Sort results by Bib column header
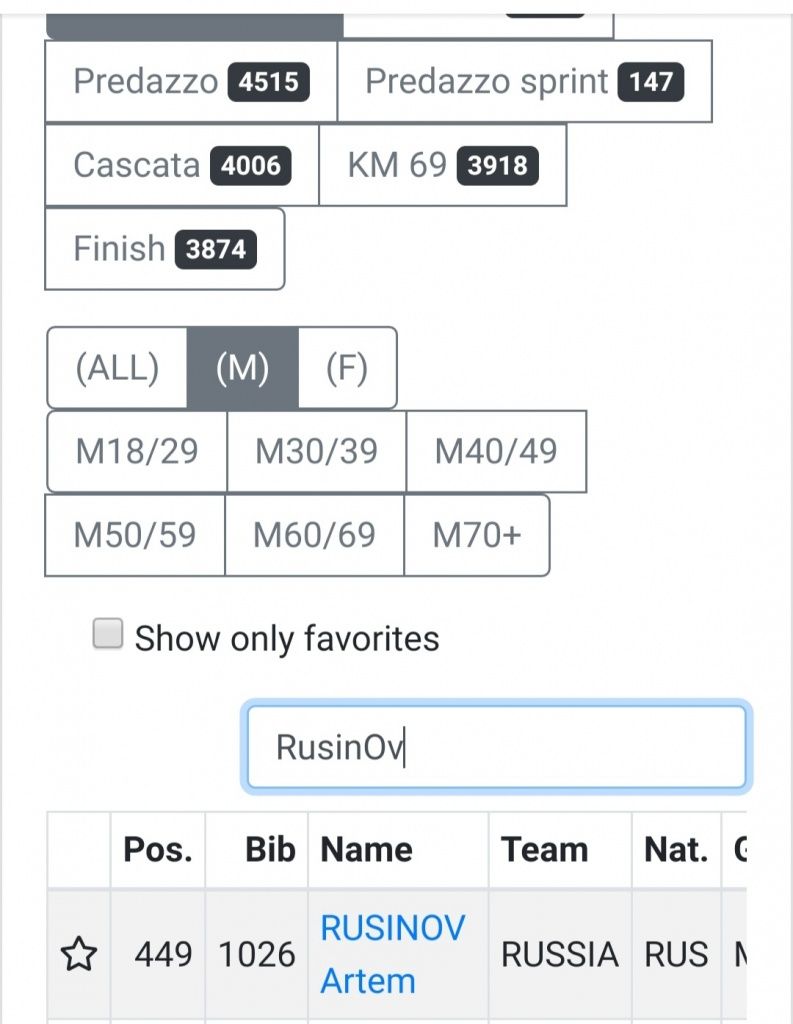 point(270,850)
